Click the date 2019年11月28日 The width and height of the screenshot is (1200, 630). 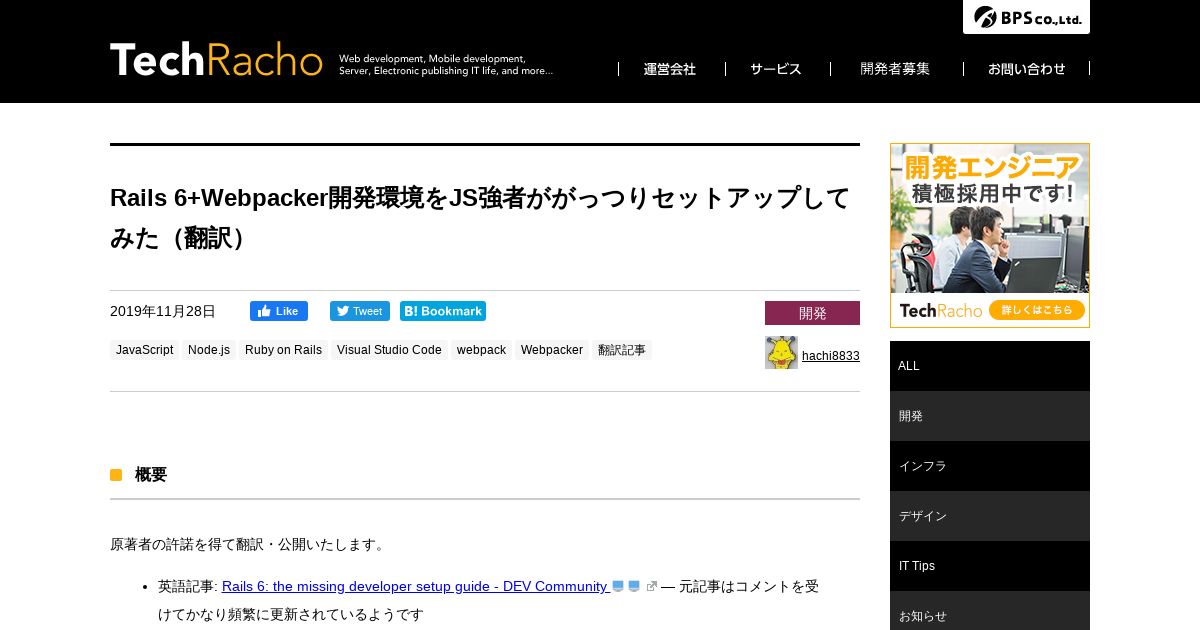163,311
